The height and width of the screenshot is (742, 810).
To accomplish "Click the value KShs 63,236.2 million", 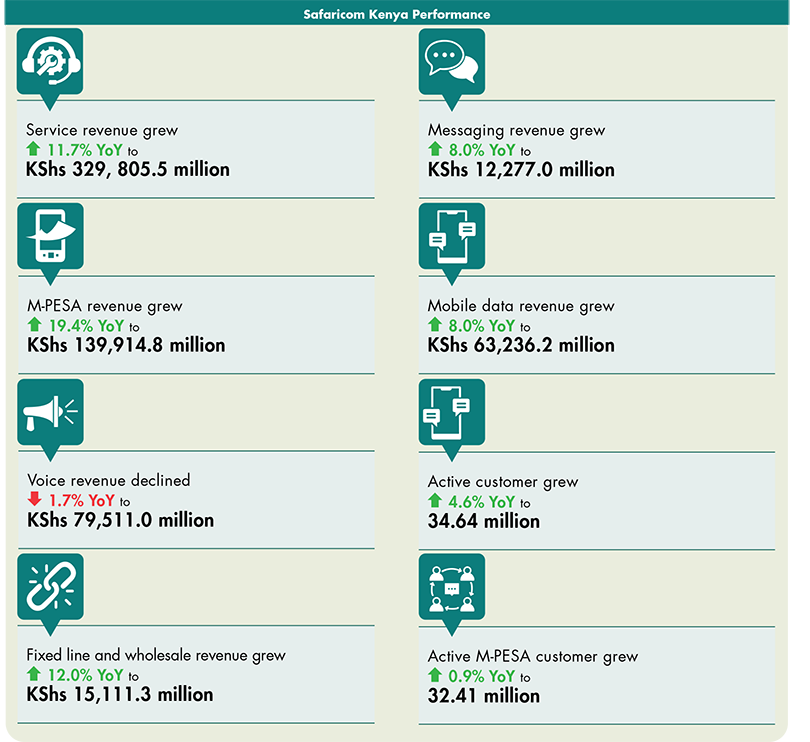I will point(521,345).
